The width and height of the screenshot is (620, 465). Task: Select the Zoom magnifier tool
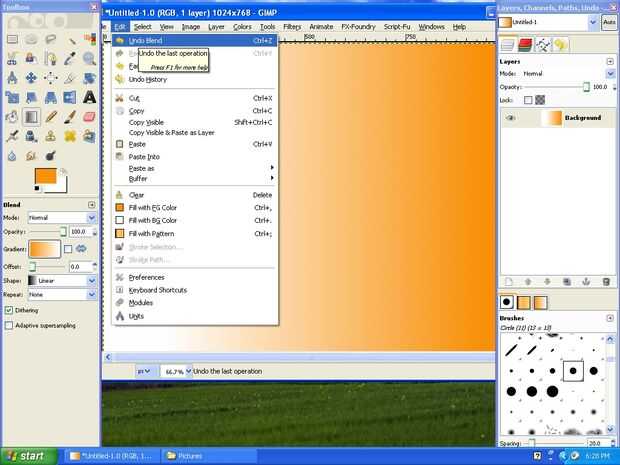89,59
